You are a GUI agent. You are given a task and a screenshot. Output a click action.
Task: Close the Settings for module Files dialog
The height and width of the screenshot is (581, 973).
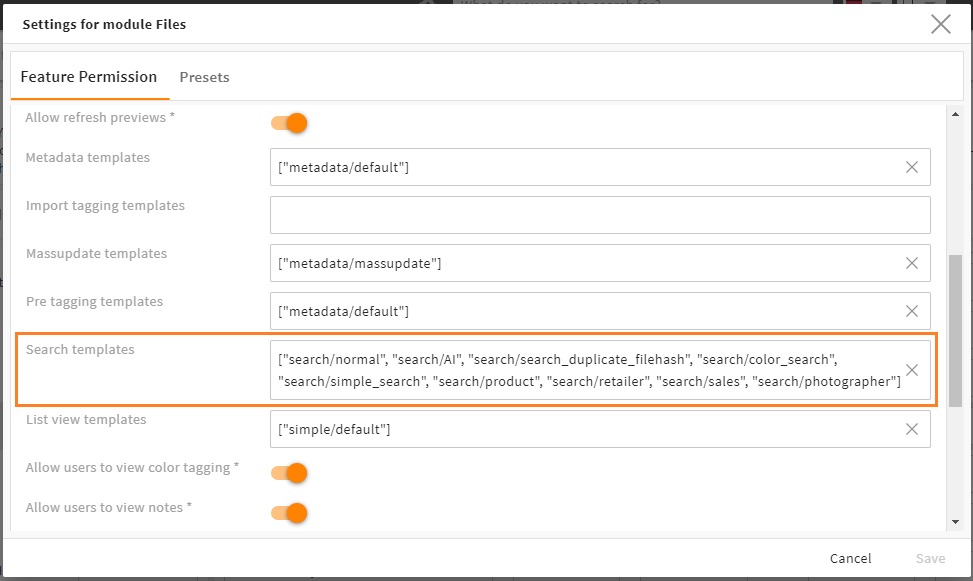point(941,24)
